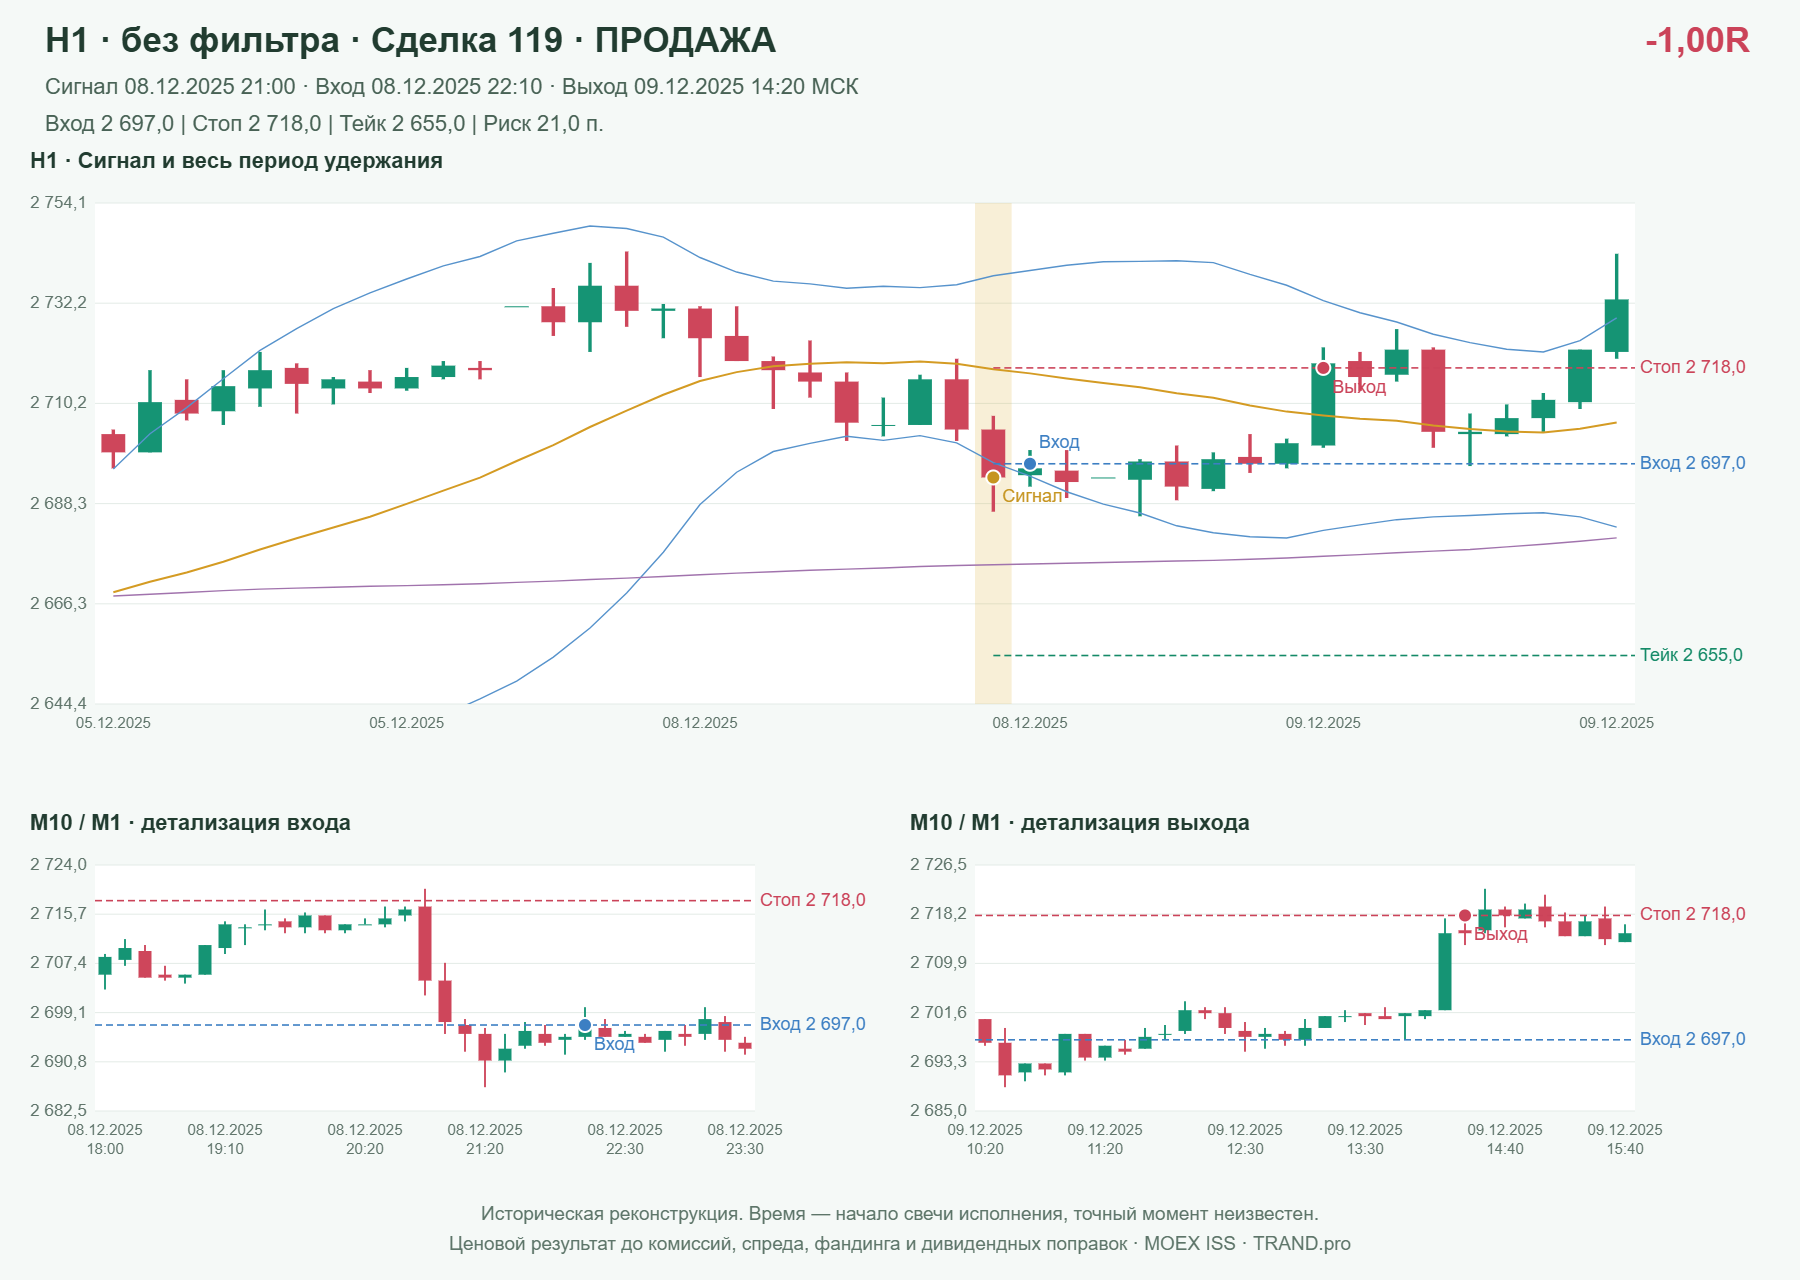The height and width of the screenshot is (1280, 1800).
Task: Click the title 'H1 · без фильтра · Сделка 119 · ПРОДАЖА'
Action: (410, 40)
